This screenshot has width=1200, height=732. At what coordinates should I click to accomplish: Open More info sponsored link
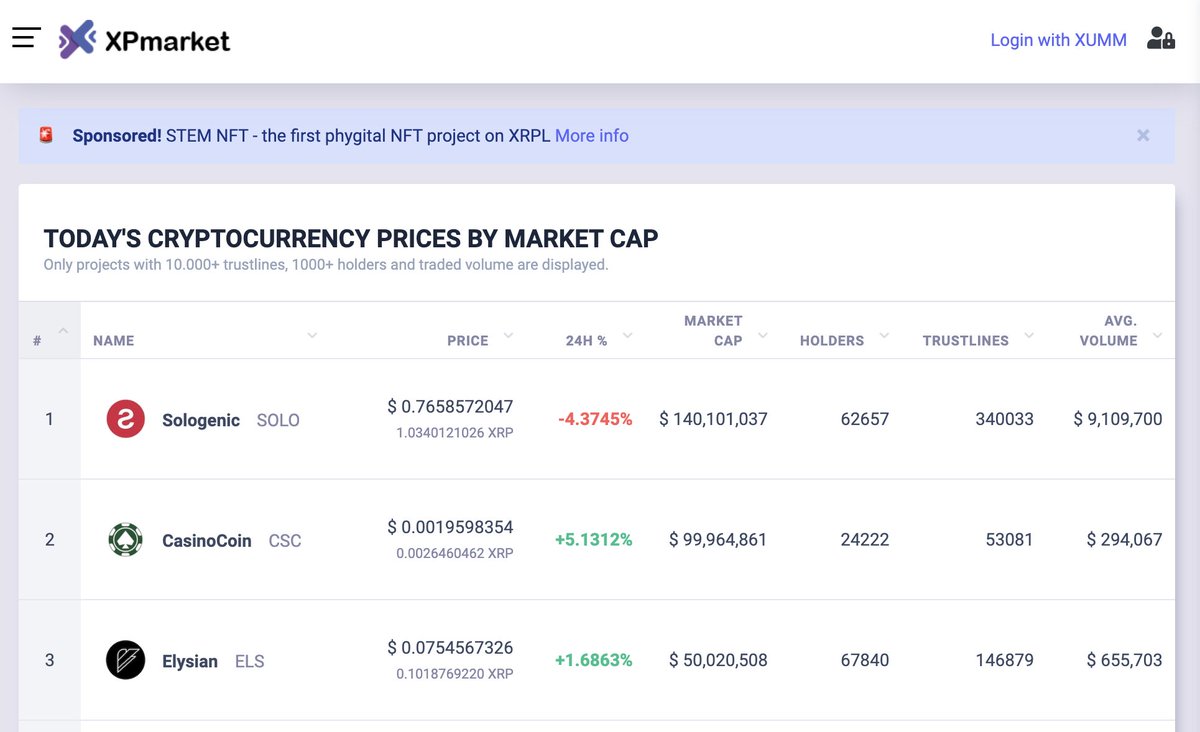[592, 136]
